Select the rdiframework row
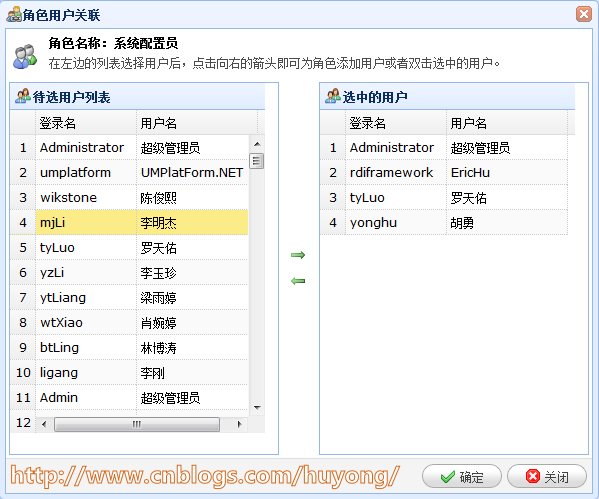The height and width of the screenshot is (499, 599). [x=444, y=172]
